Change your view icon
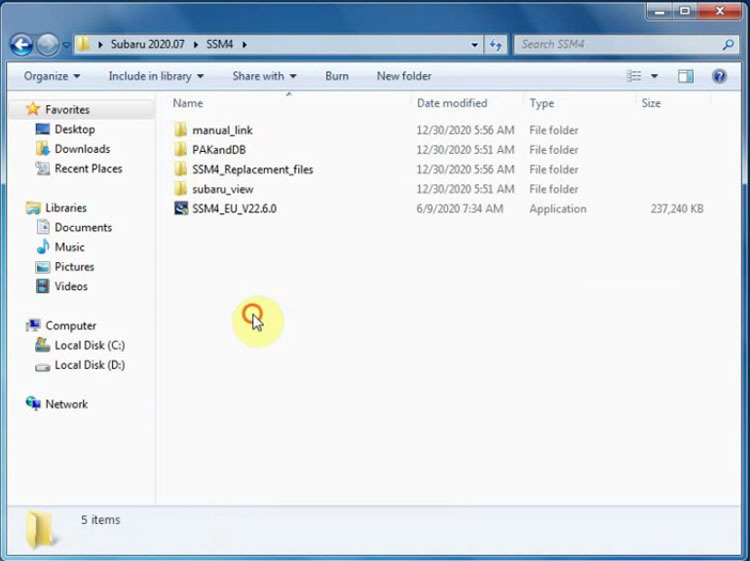The image size is (750, 561). tap(634, 76)
